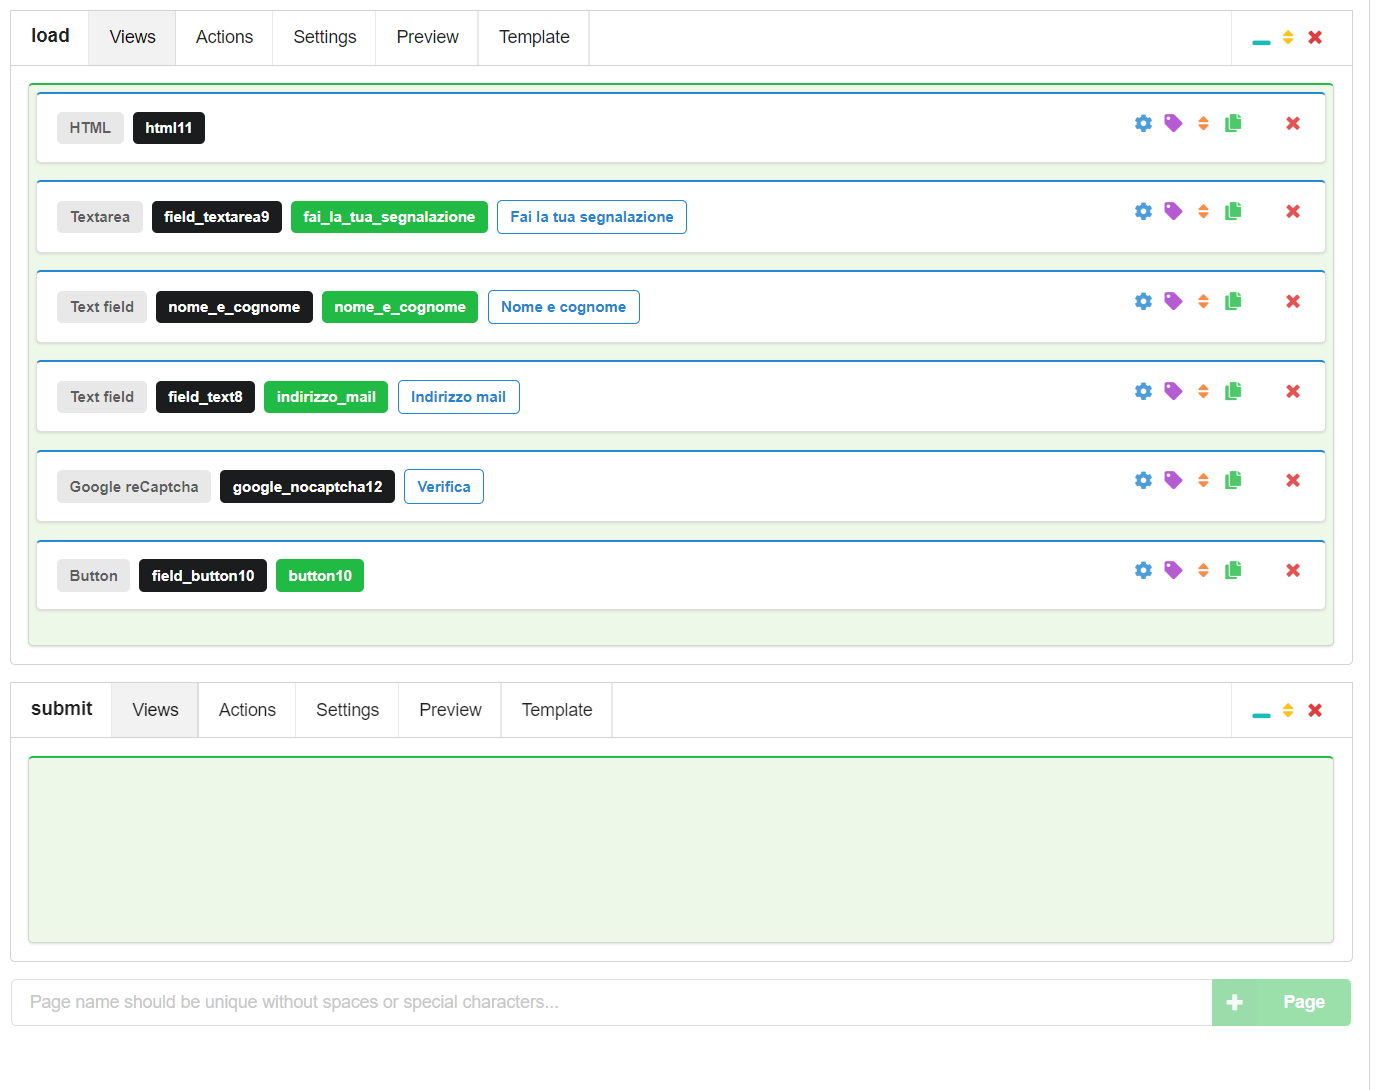The height and width of the screenshot is (1090, 1376).
Task: Reorder the load page using sort arrows
Action: pyautogui.click(x=1288, y=37)
